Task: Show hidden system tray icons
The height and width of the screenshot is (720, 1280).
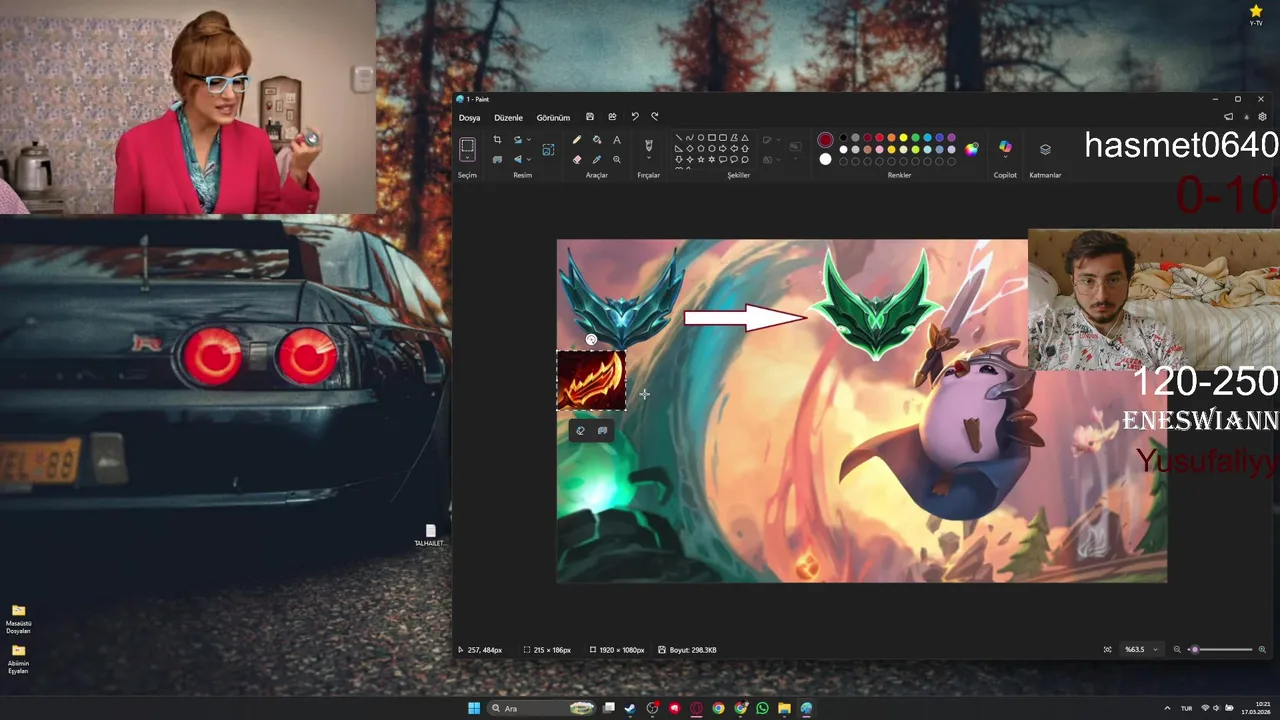Action: [1167, 708]
